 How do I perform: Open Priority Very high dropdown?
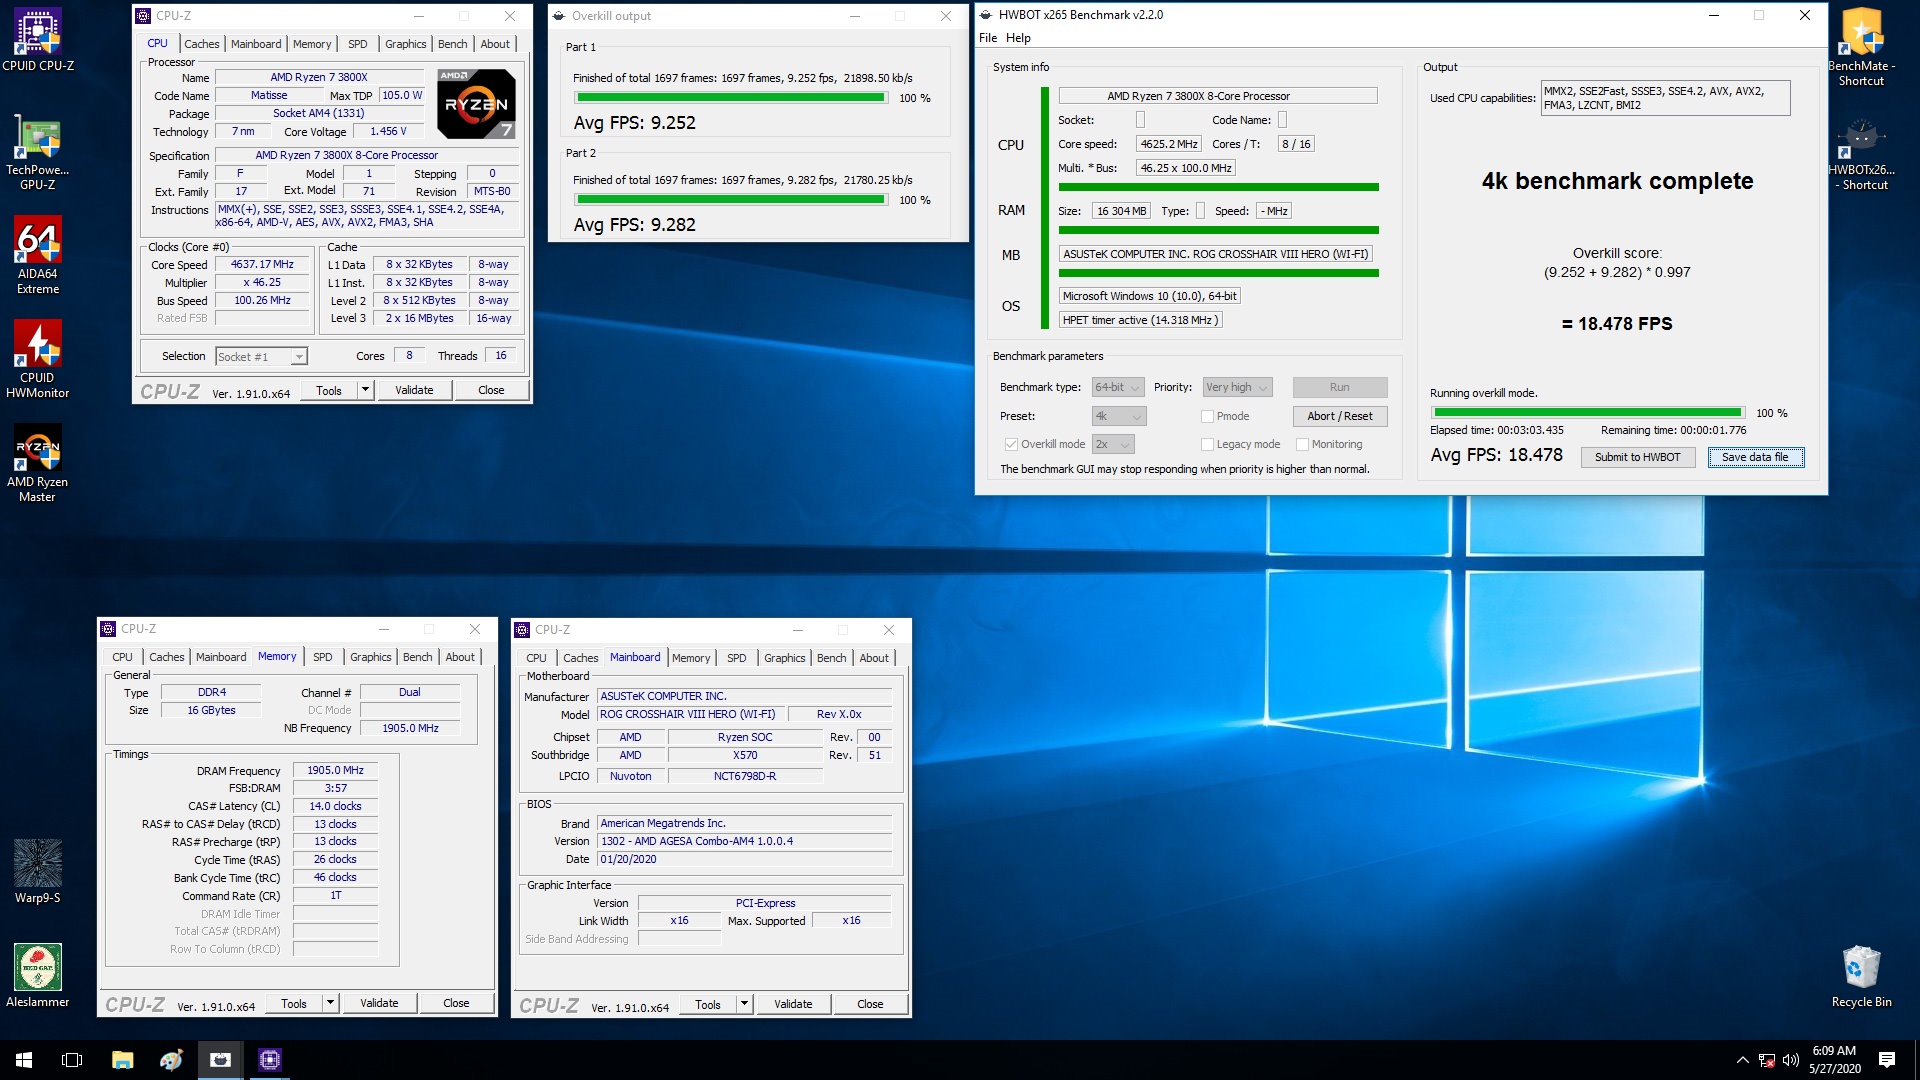tap(1237, 387)
